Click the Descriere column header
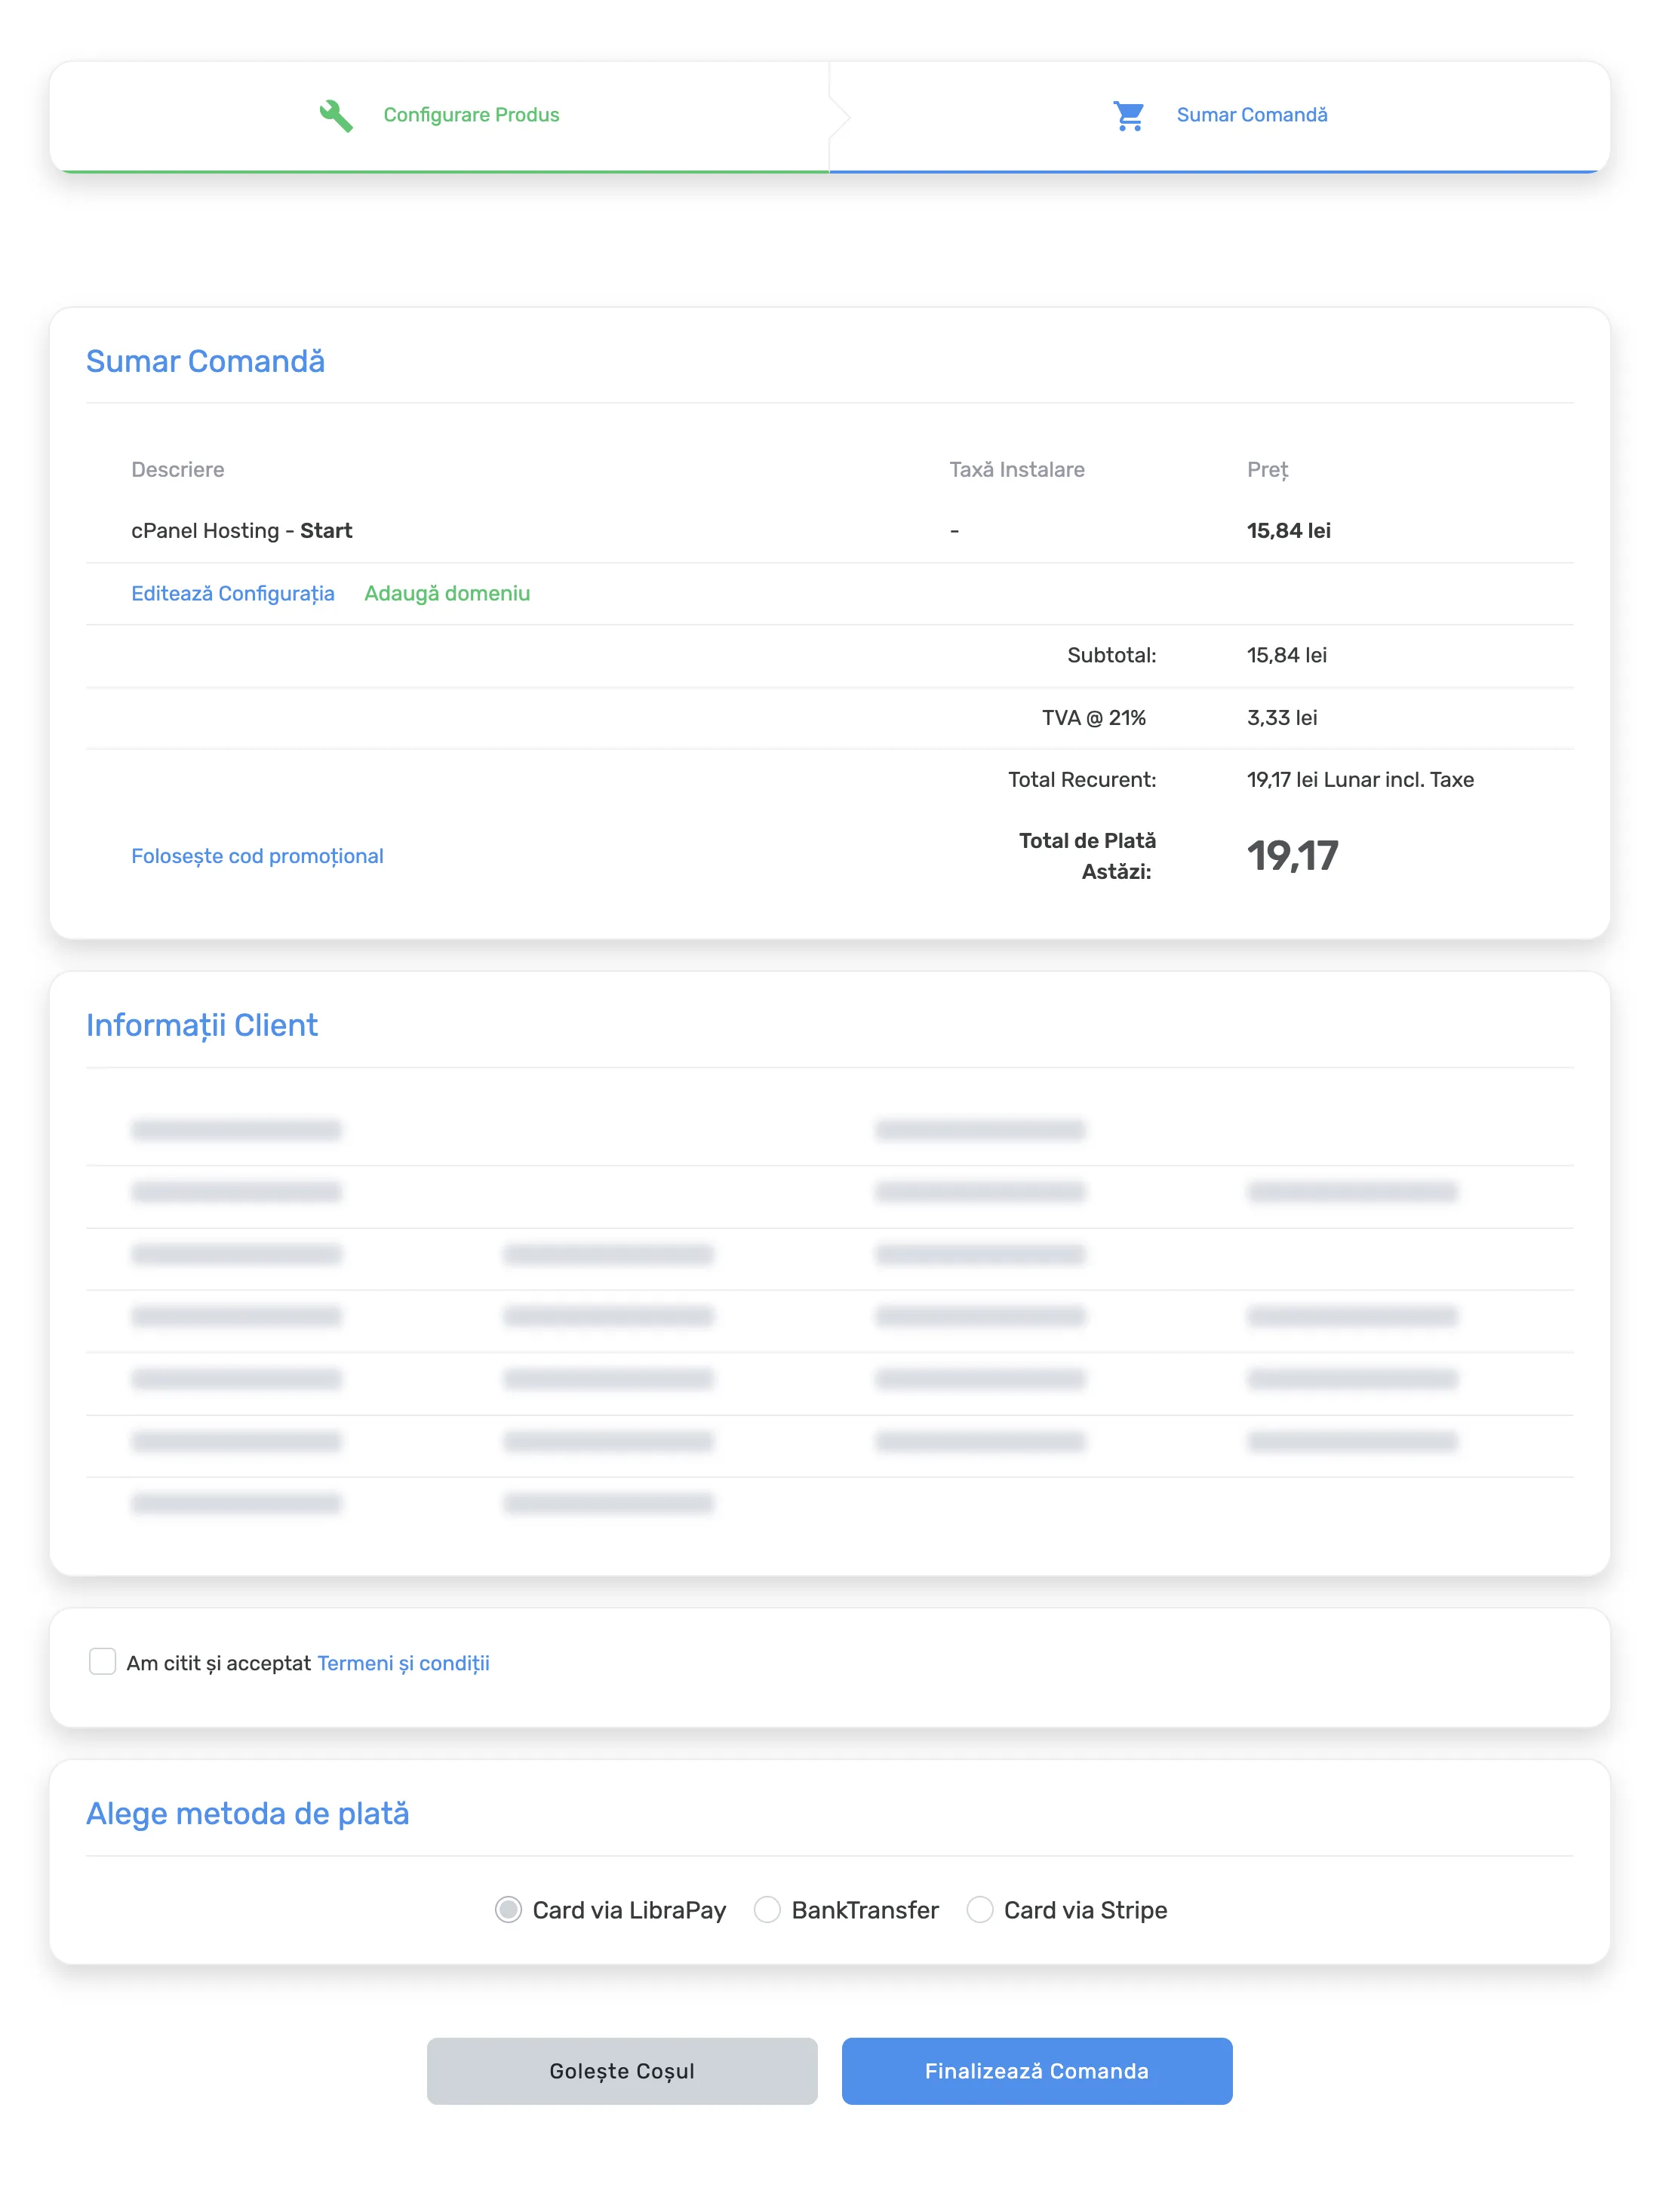This screenshot has height=2212, width=1660. (x=178, y=470)
